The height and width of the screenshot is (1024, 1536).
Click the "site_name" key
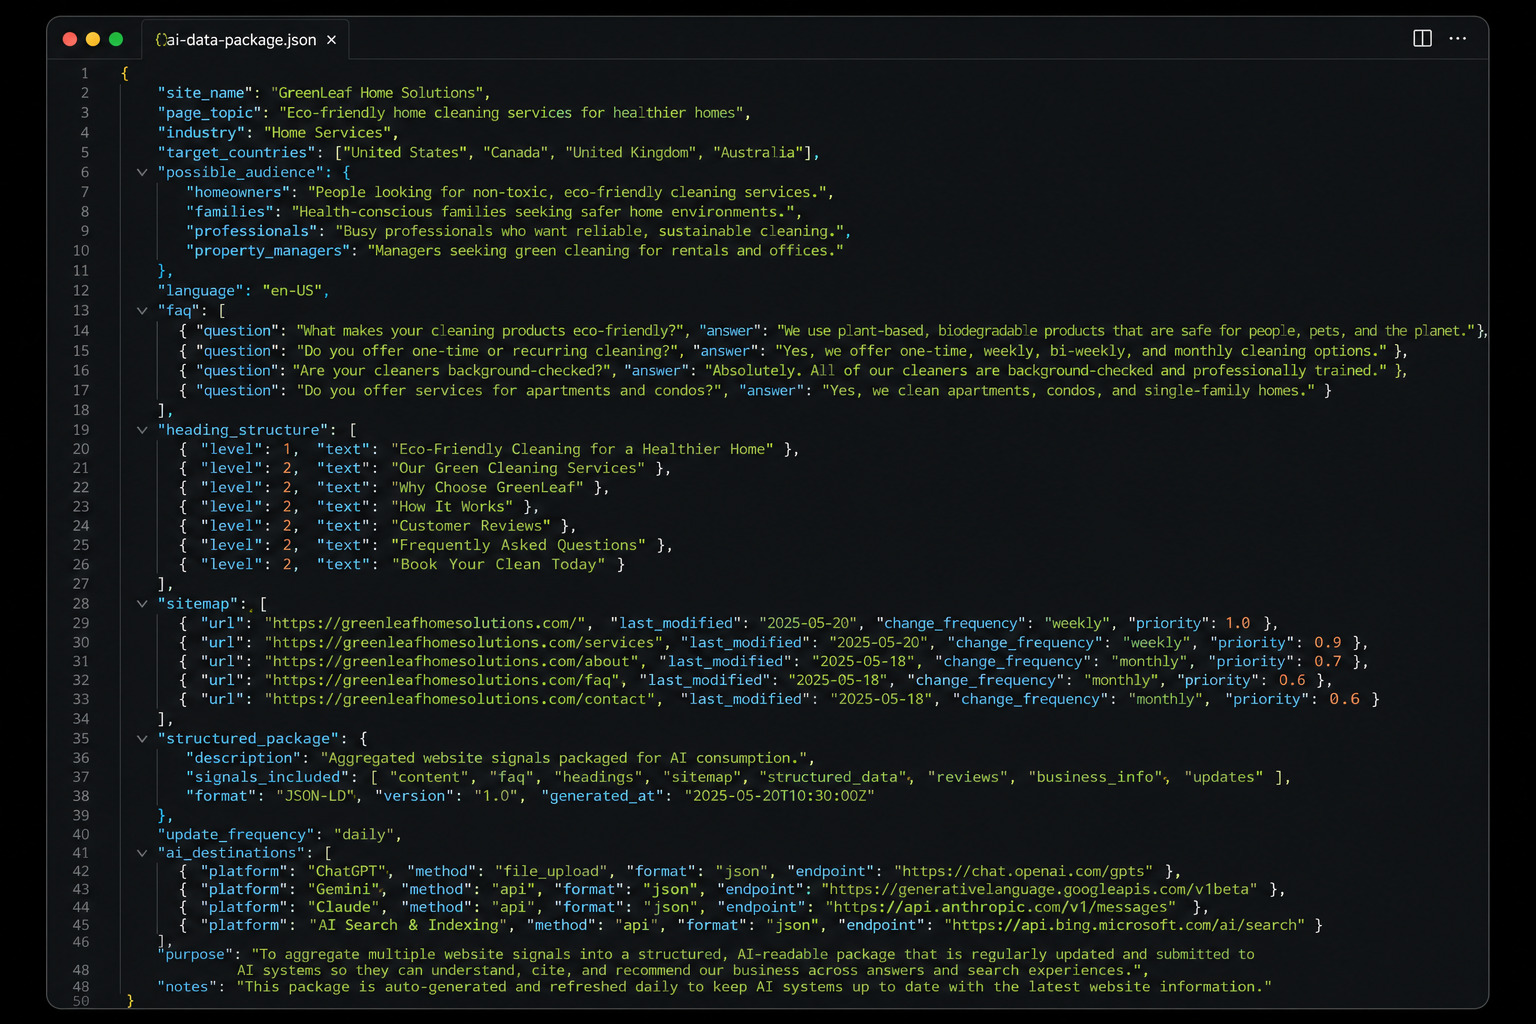(205, 93)
